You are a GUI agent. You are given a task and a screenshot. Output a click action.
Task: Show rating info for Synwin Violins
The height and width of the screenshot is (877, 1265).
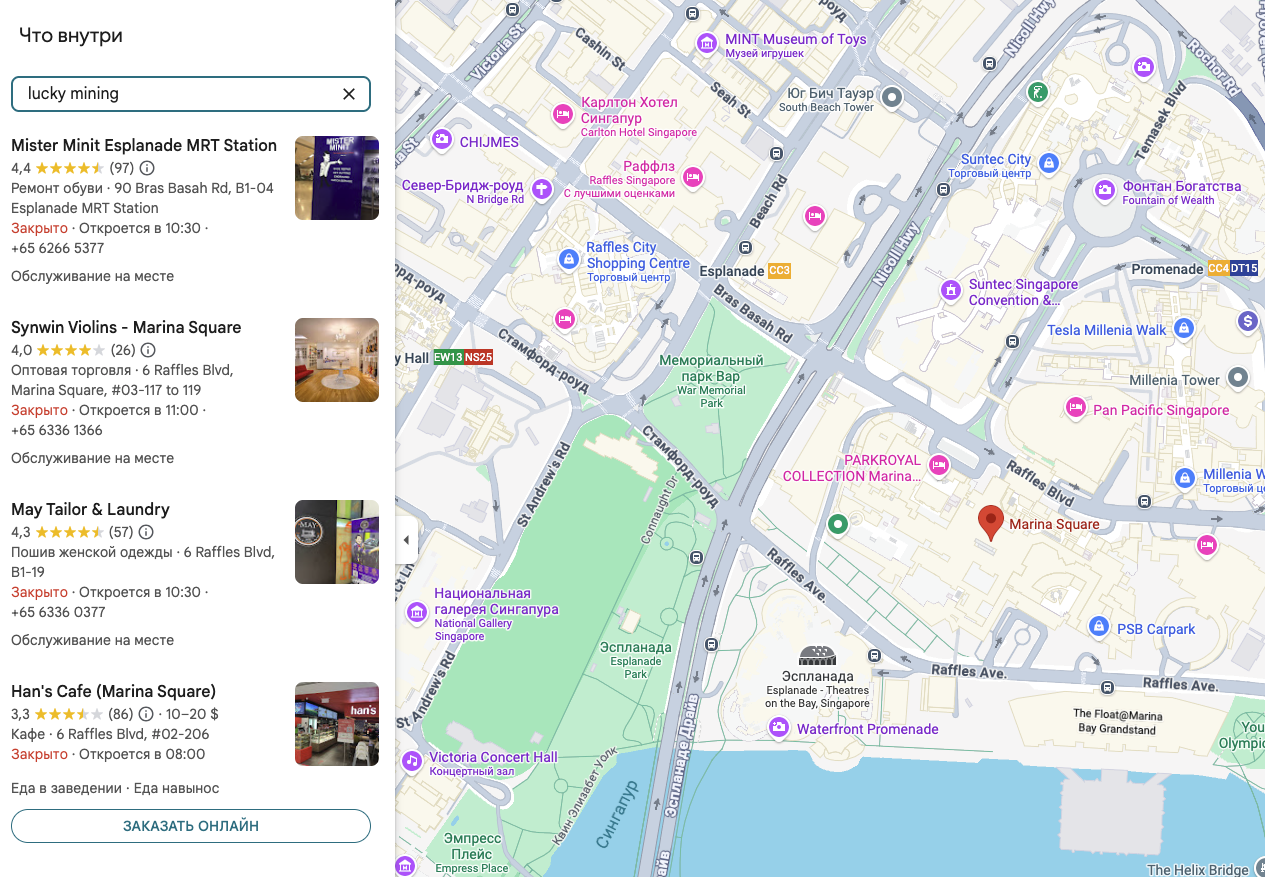148,350
